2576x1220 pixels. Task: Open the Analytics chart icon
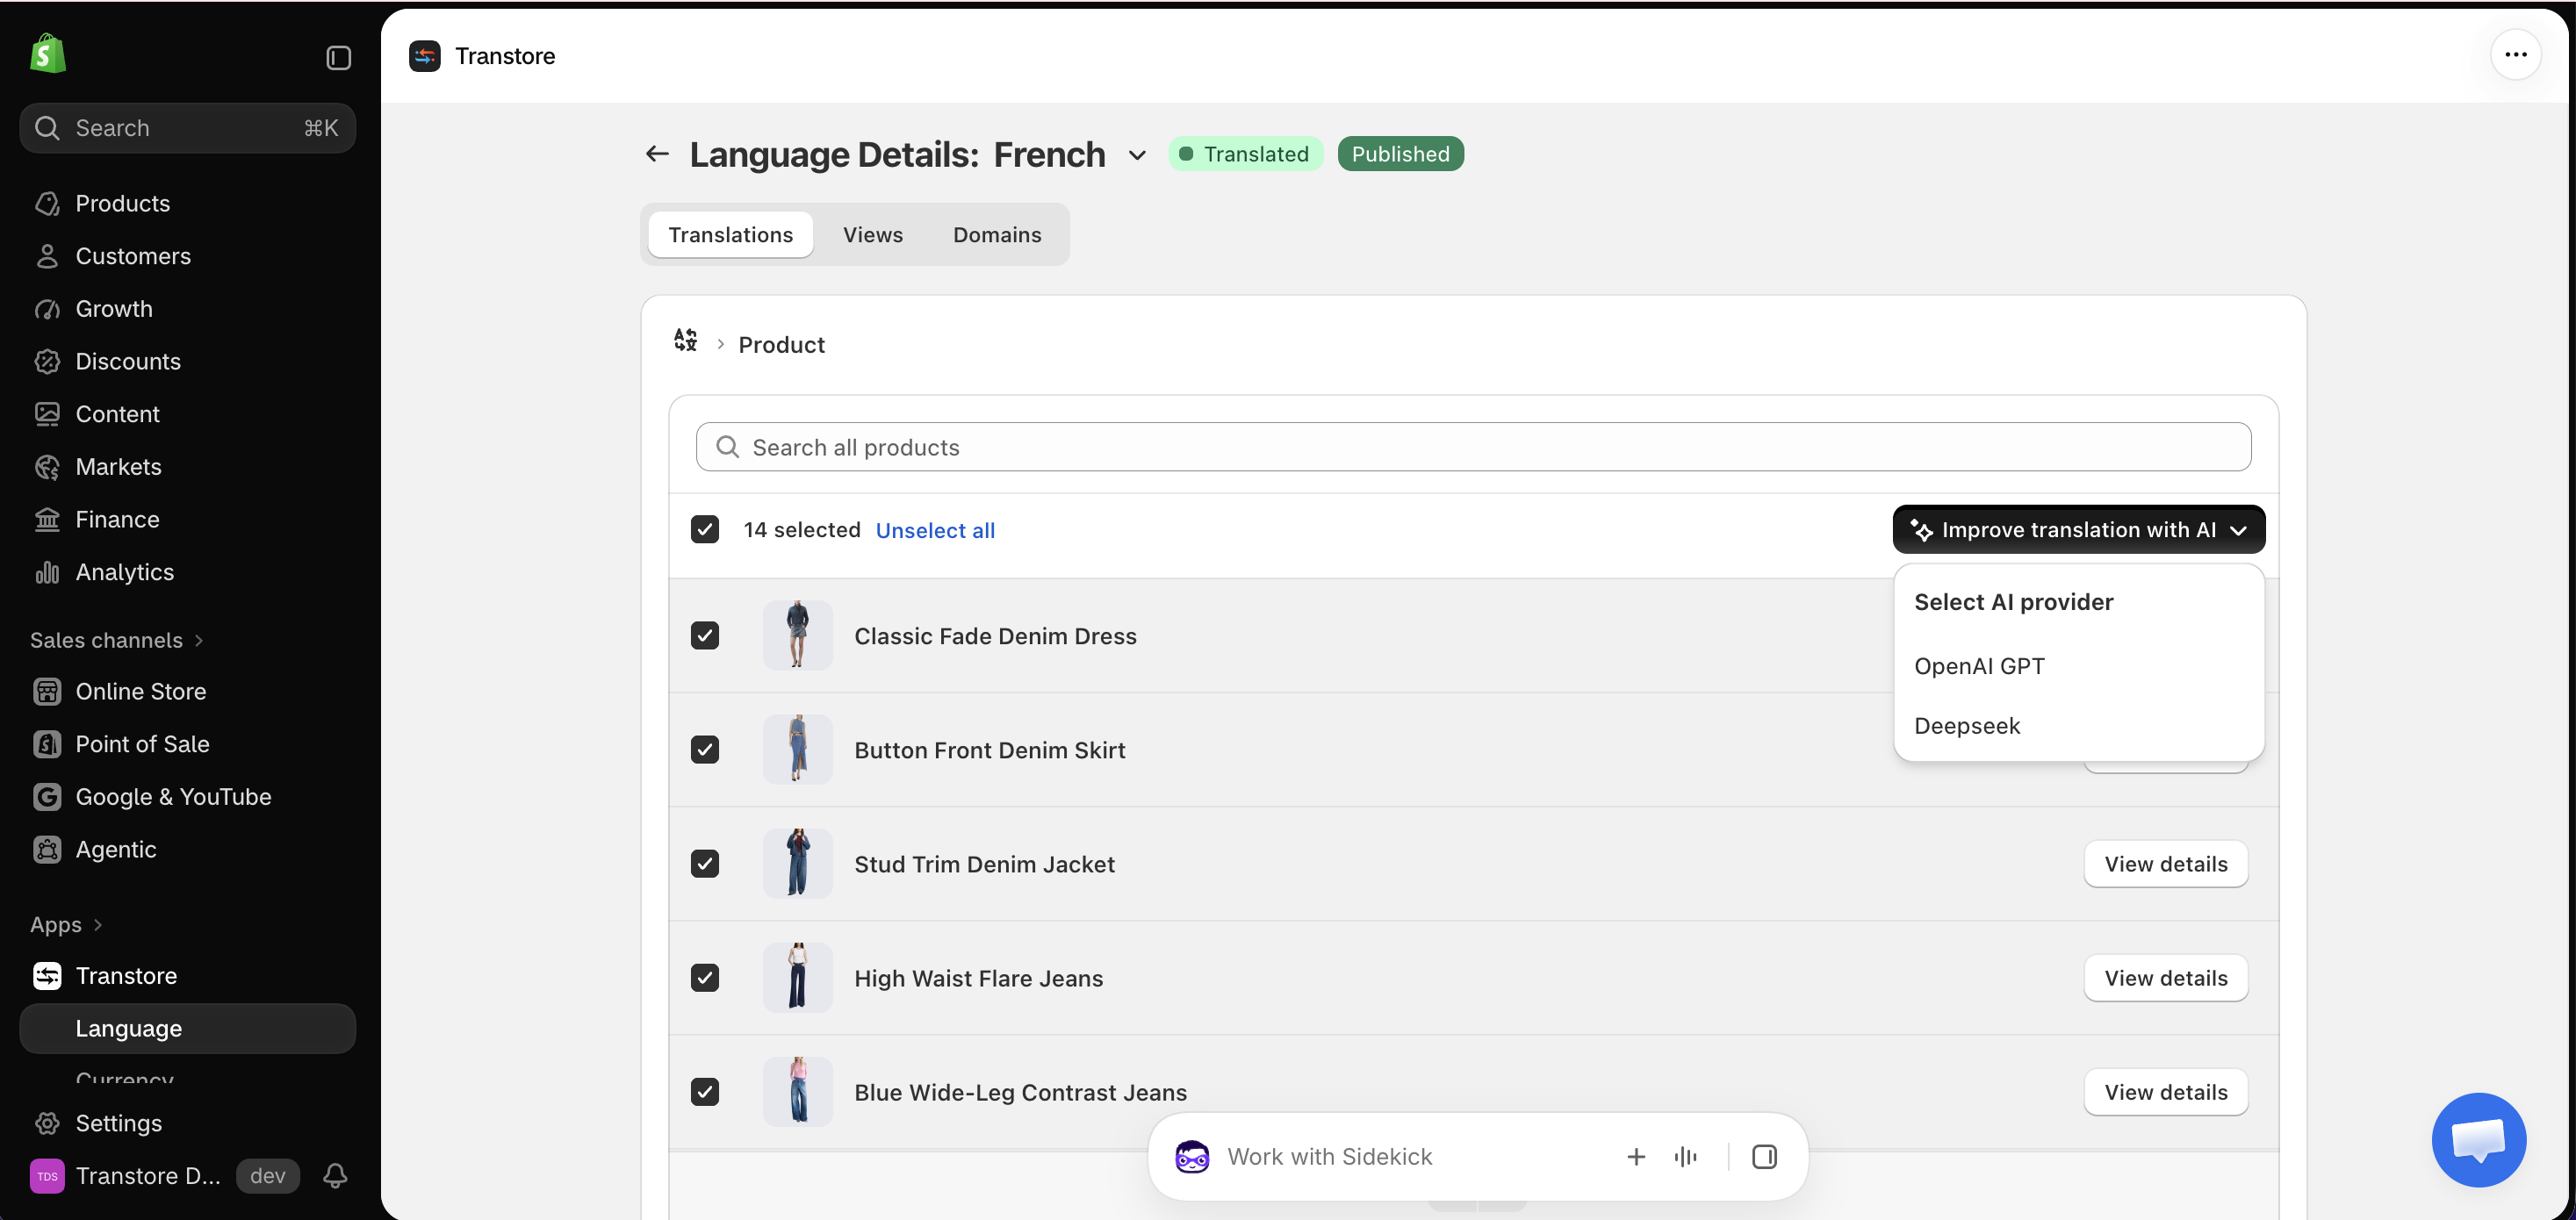(x=47, y=572)
